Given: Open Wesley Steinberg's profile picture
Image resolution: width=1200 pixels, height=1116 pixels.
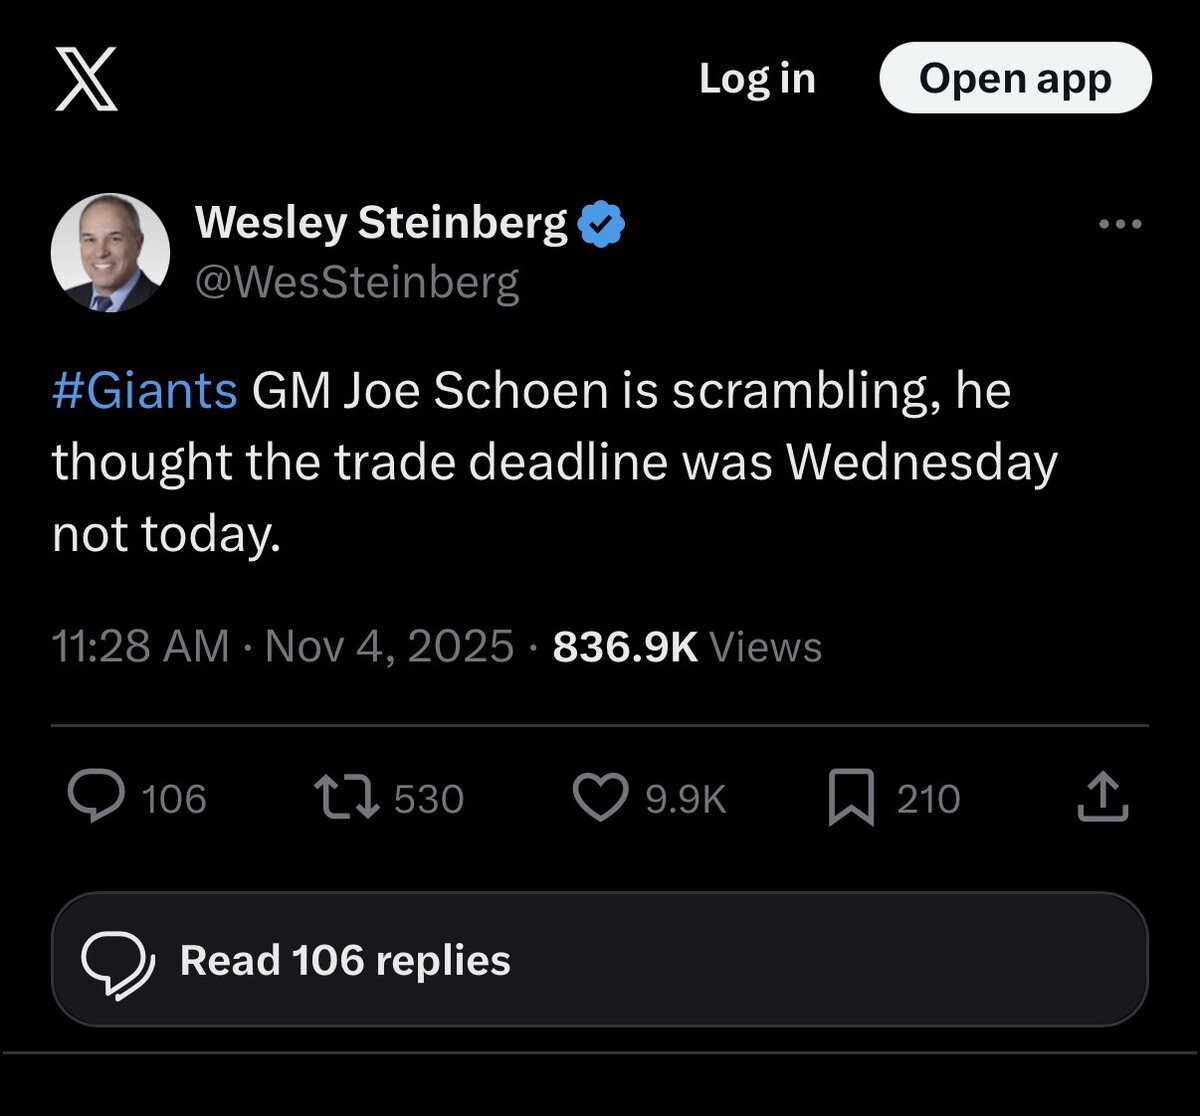Looking at the screenshot, I should coord(110,253).
